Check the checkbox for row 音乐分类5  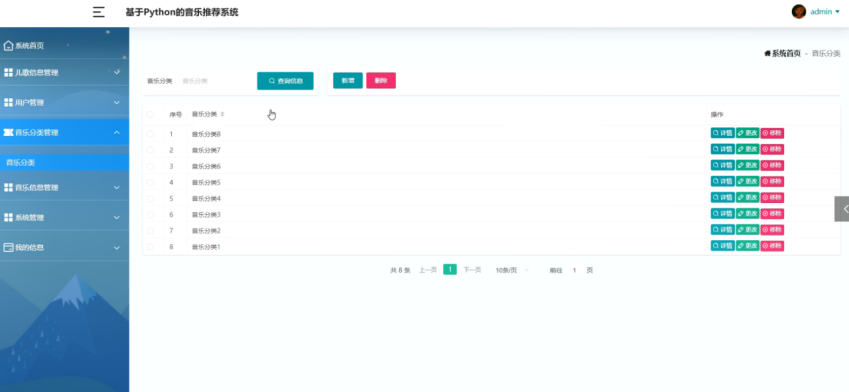point(151,182)
